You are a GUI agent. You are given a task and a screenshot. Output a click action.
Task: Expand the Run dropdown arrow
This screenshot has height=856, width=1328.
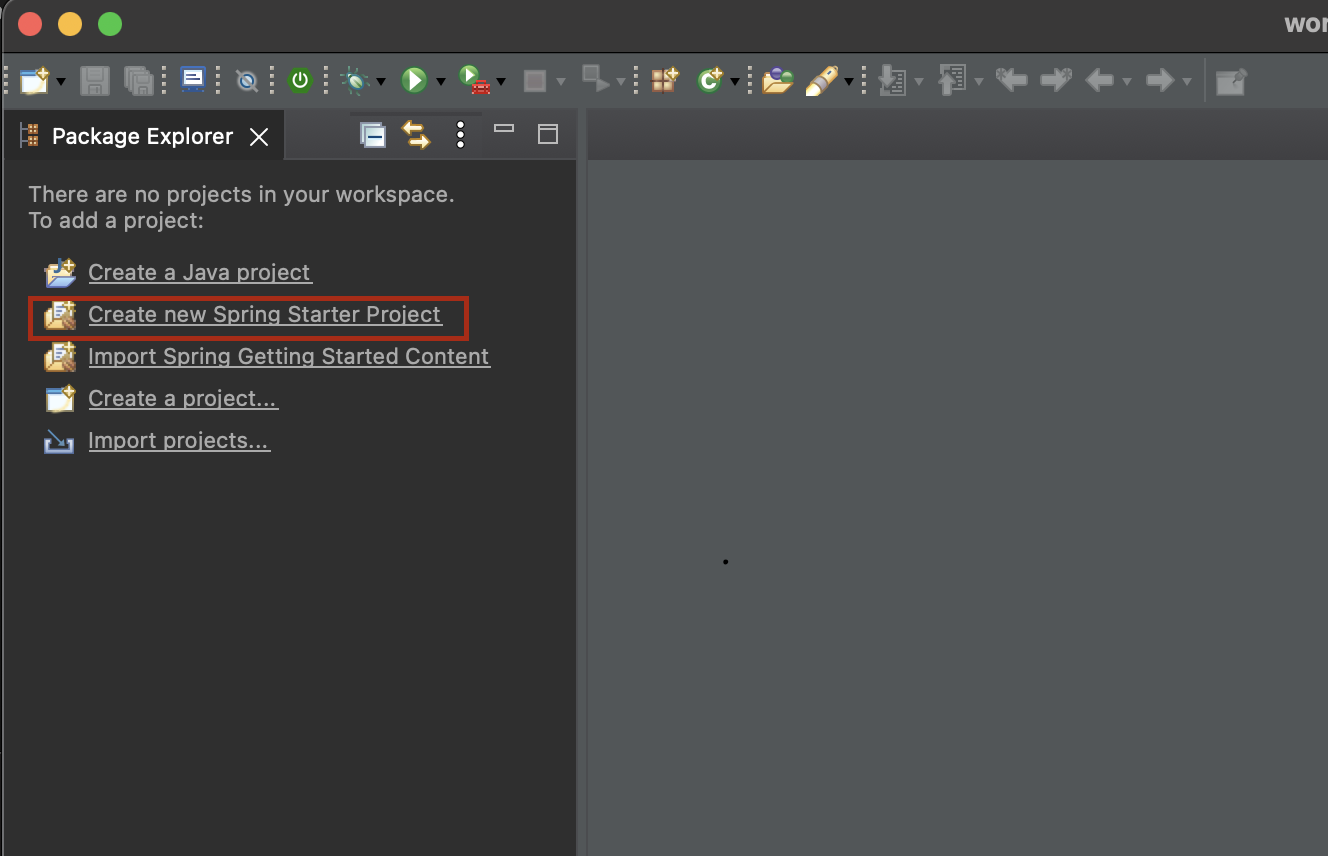click(440, 82)
